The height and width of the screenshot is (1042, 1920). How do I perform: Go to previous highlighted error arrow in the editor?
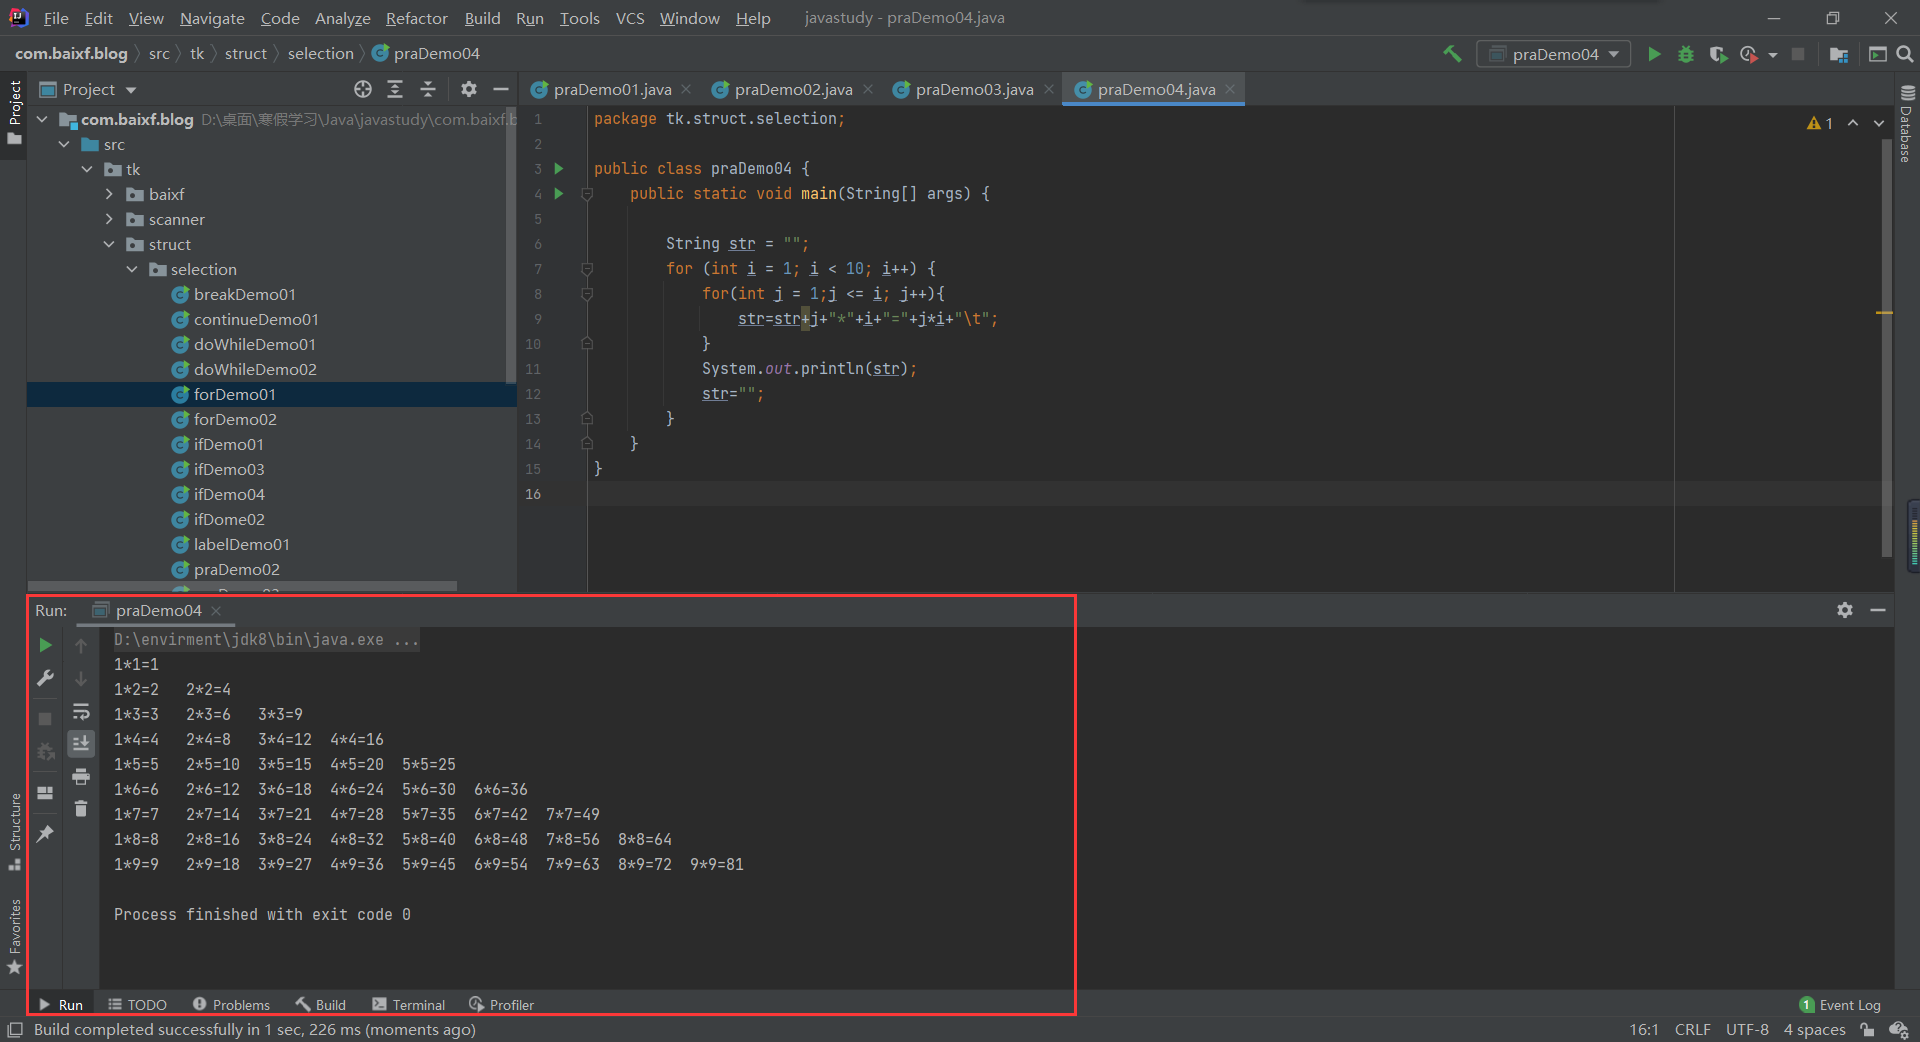pyautogui.click(x=1853, y=123)
